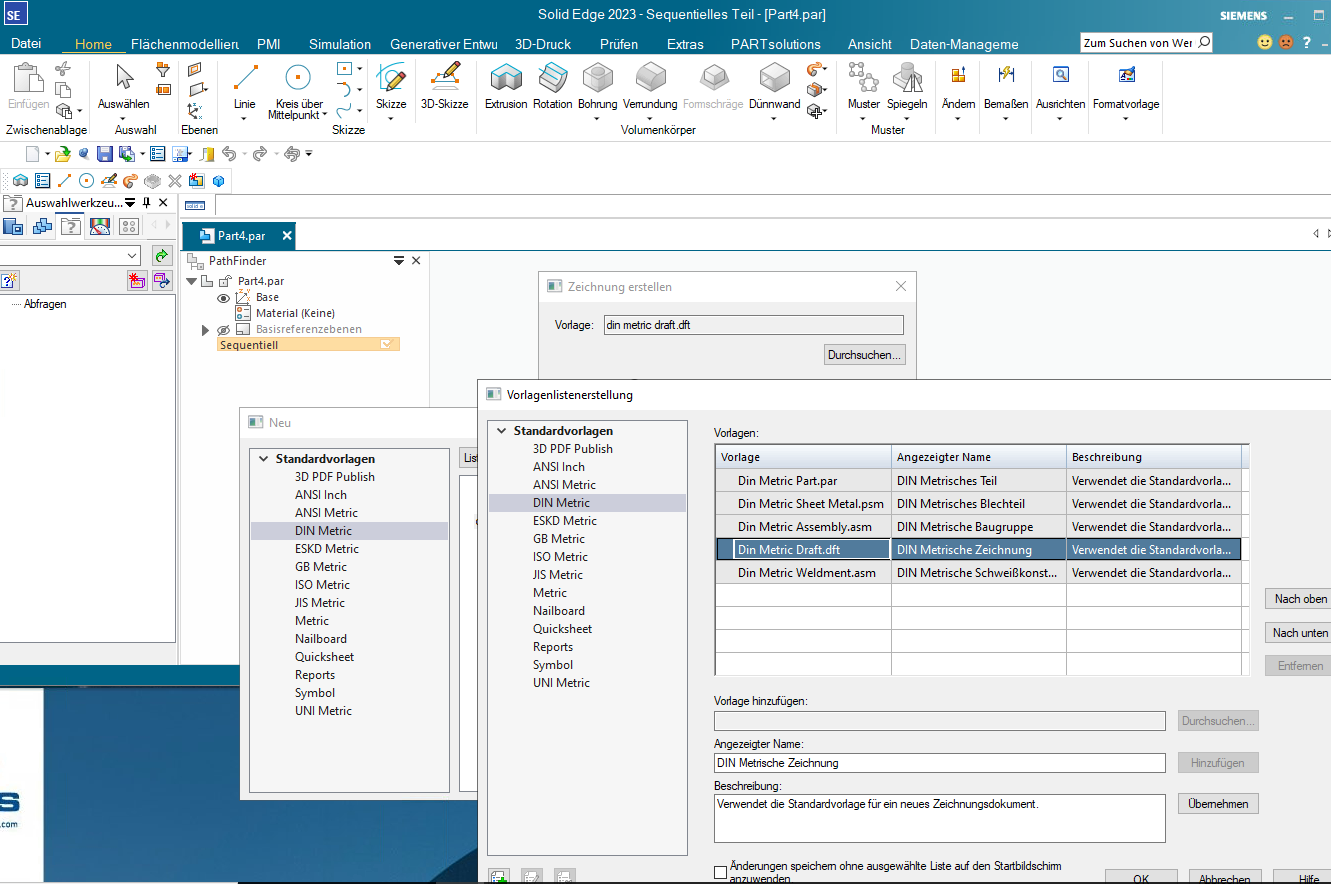Switch to the Flächenmodellieren tab
The image size is (1331, 884).
(x=185, y=44)
